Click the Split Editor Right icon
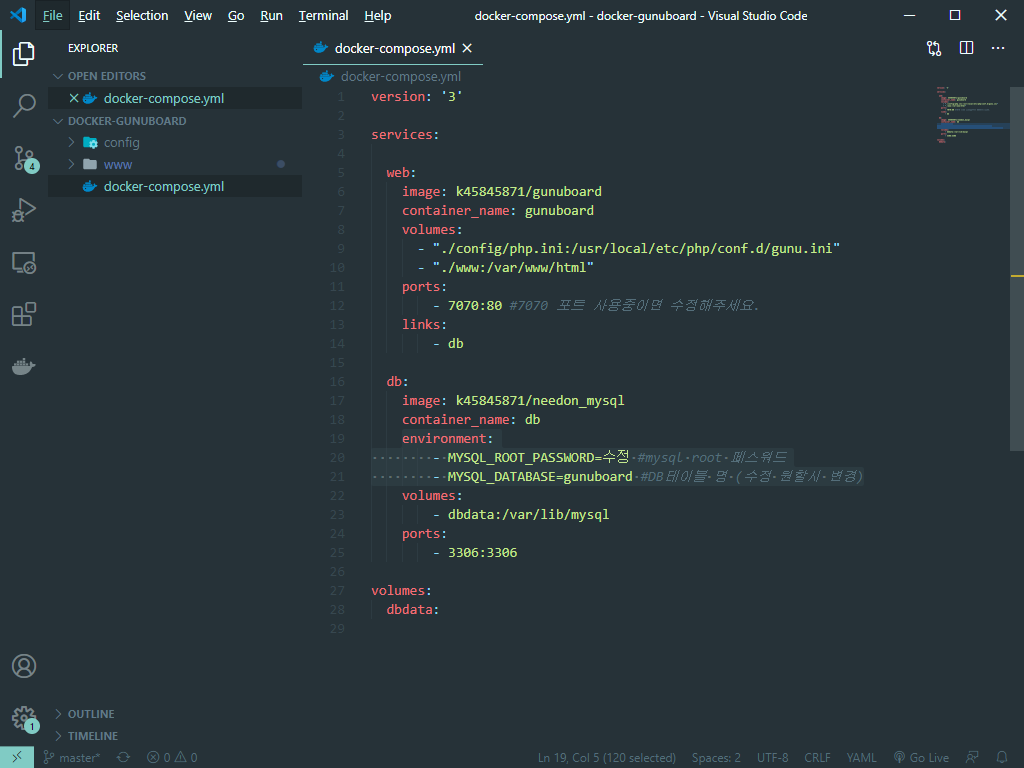The image size is (1024, 768). point(966,48)
